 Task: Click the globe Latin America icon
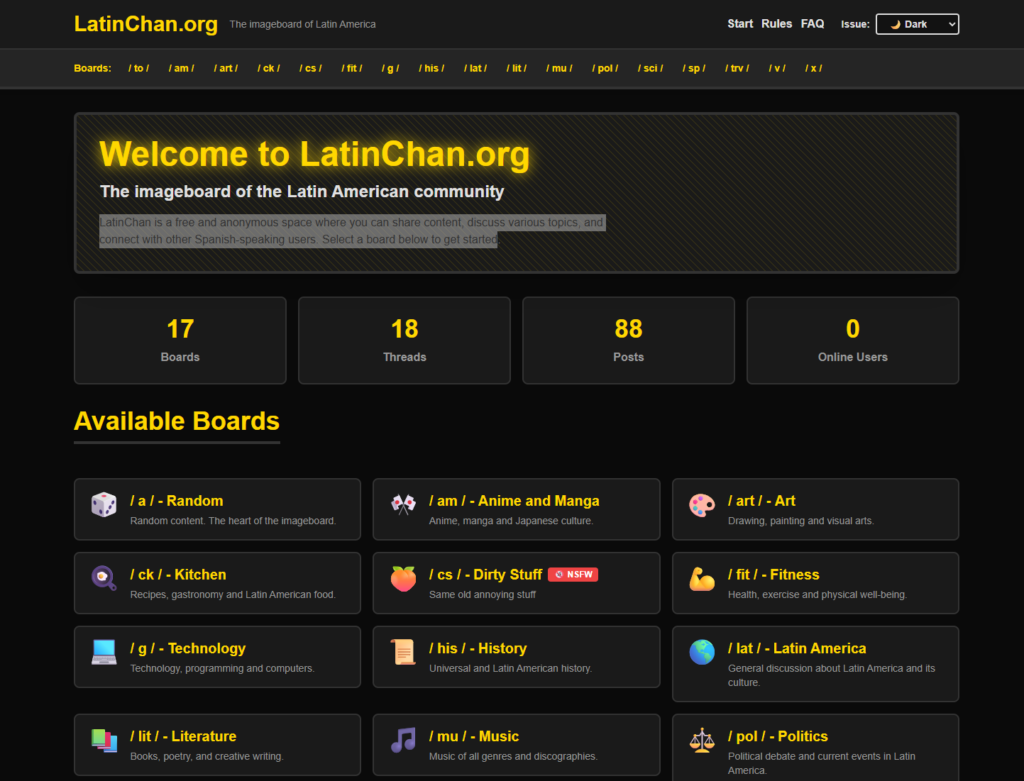click(702, 652)
